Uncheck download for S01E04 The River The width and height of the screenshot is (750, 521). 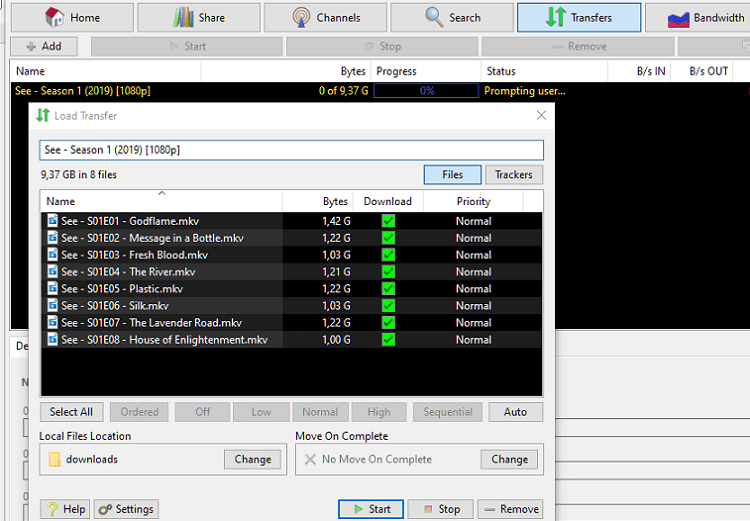(388, 272)
